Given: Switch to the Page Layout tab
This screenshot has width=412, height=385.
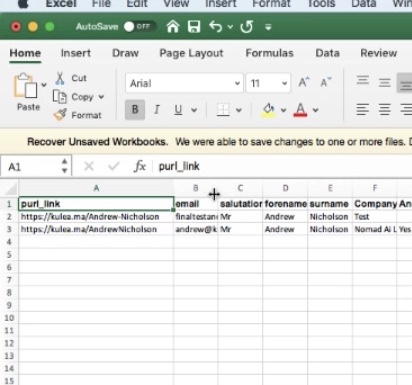Looking at the screenshot, I should [x=191, y=53].
